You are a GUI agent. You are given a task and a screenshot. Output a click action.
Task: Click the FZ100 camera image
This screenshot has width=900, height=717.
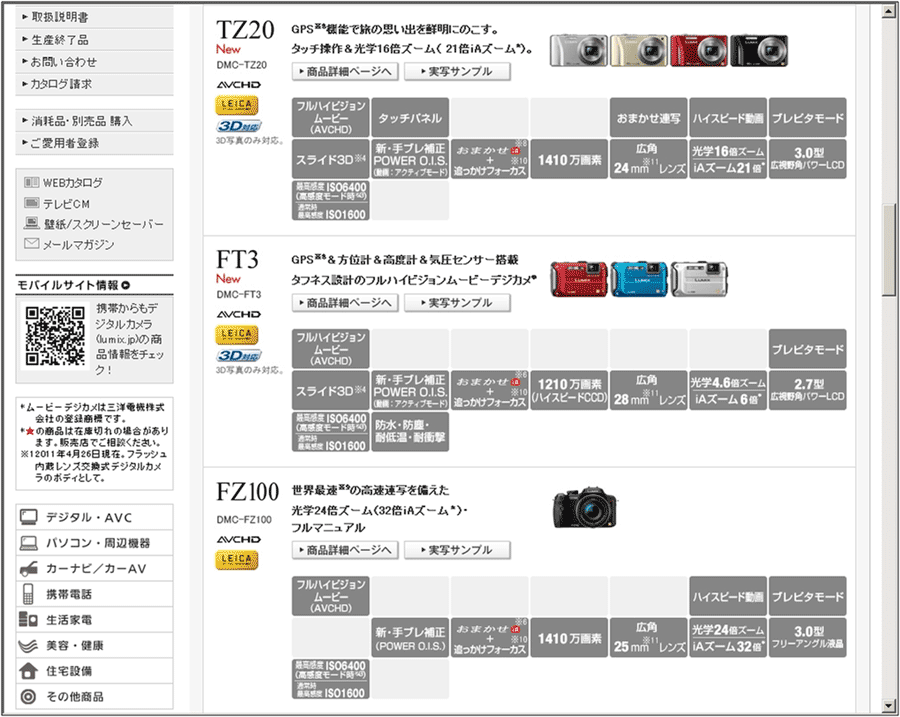pos(585,507)
